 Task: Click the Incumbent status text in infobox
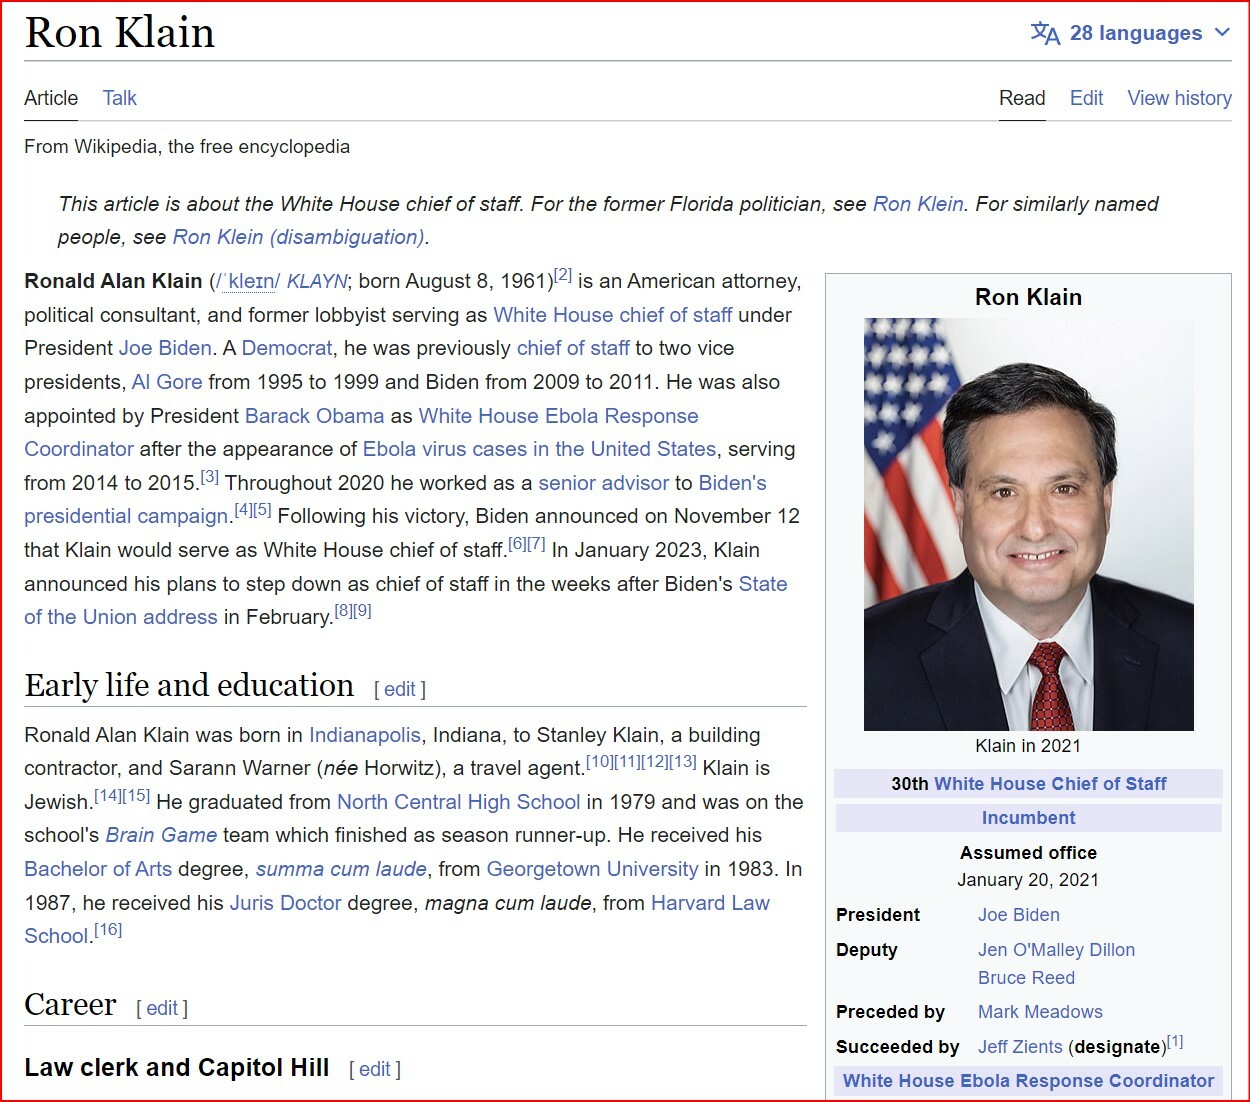1028,818
